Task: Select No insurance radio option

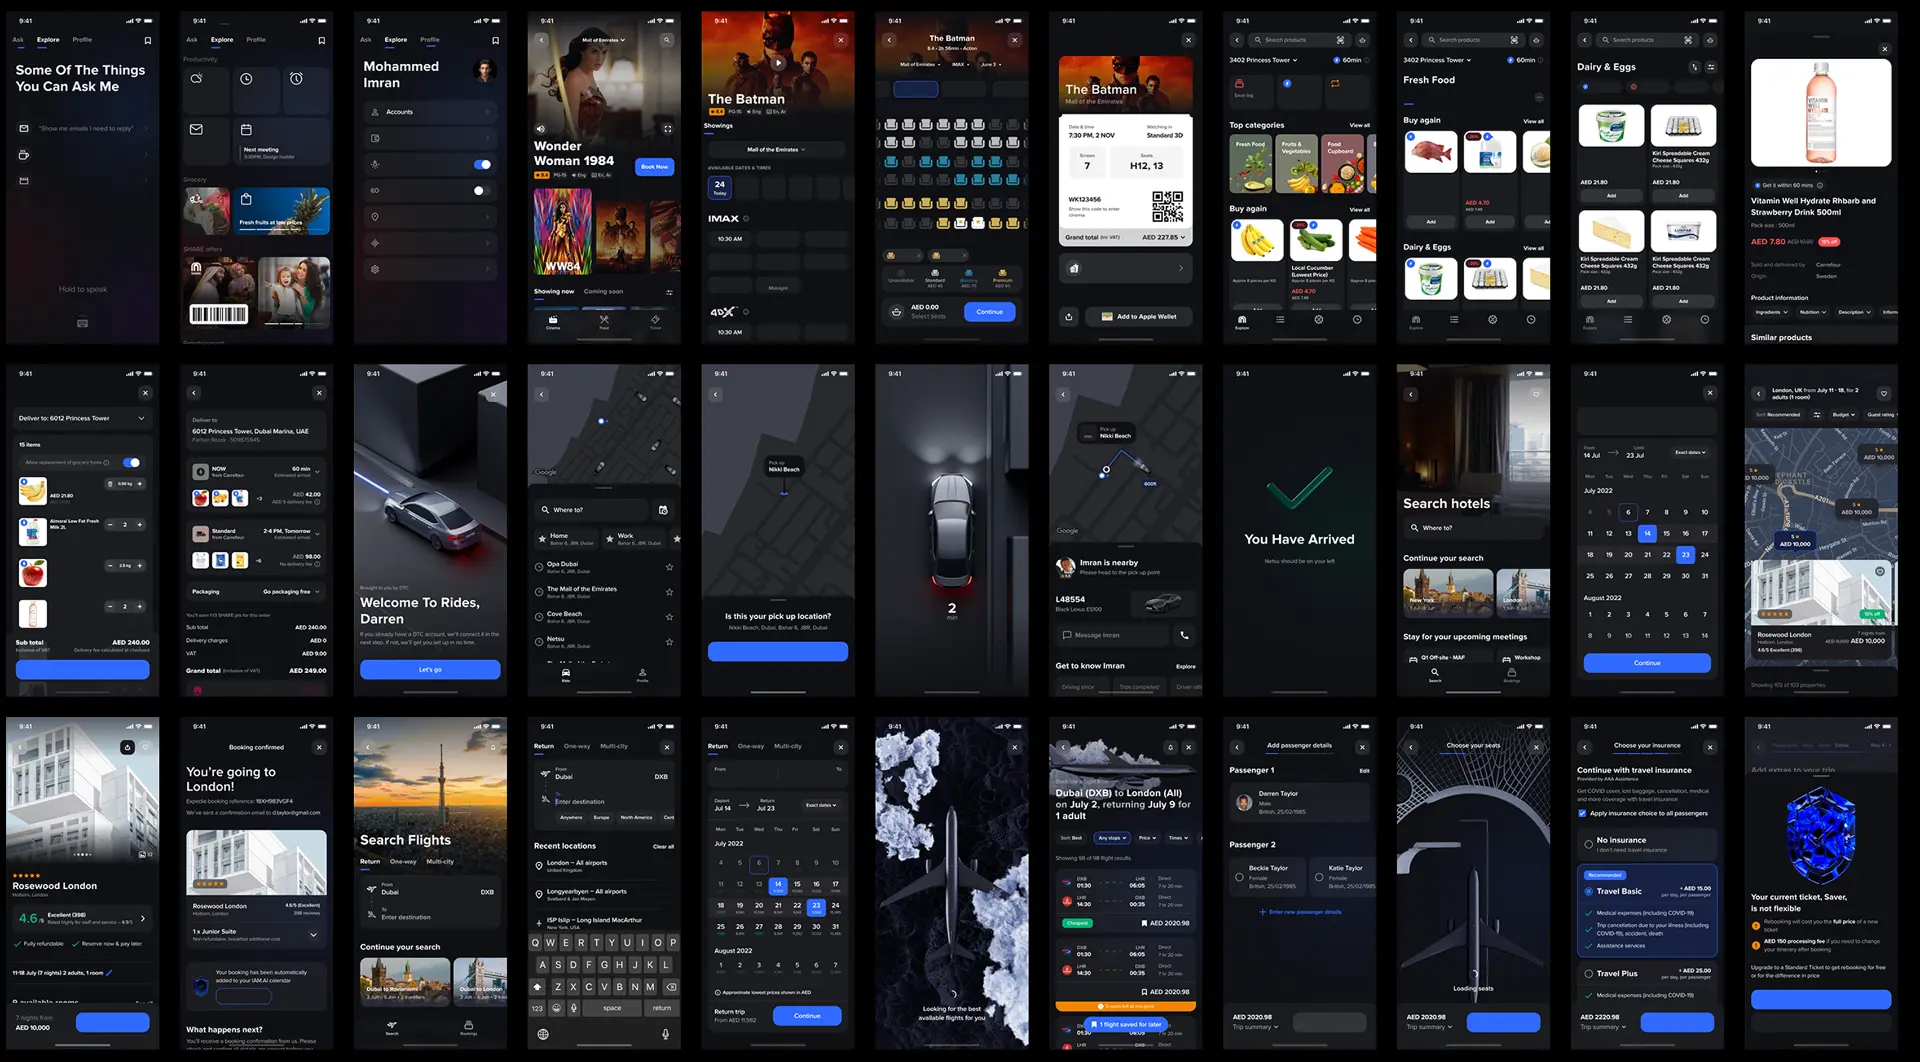Action: (1588, 844)
